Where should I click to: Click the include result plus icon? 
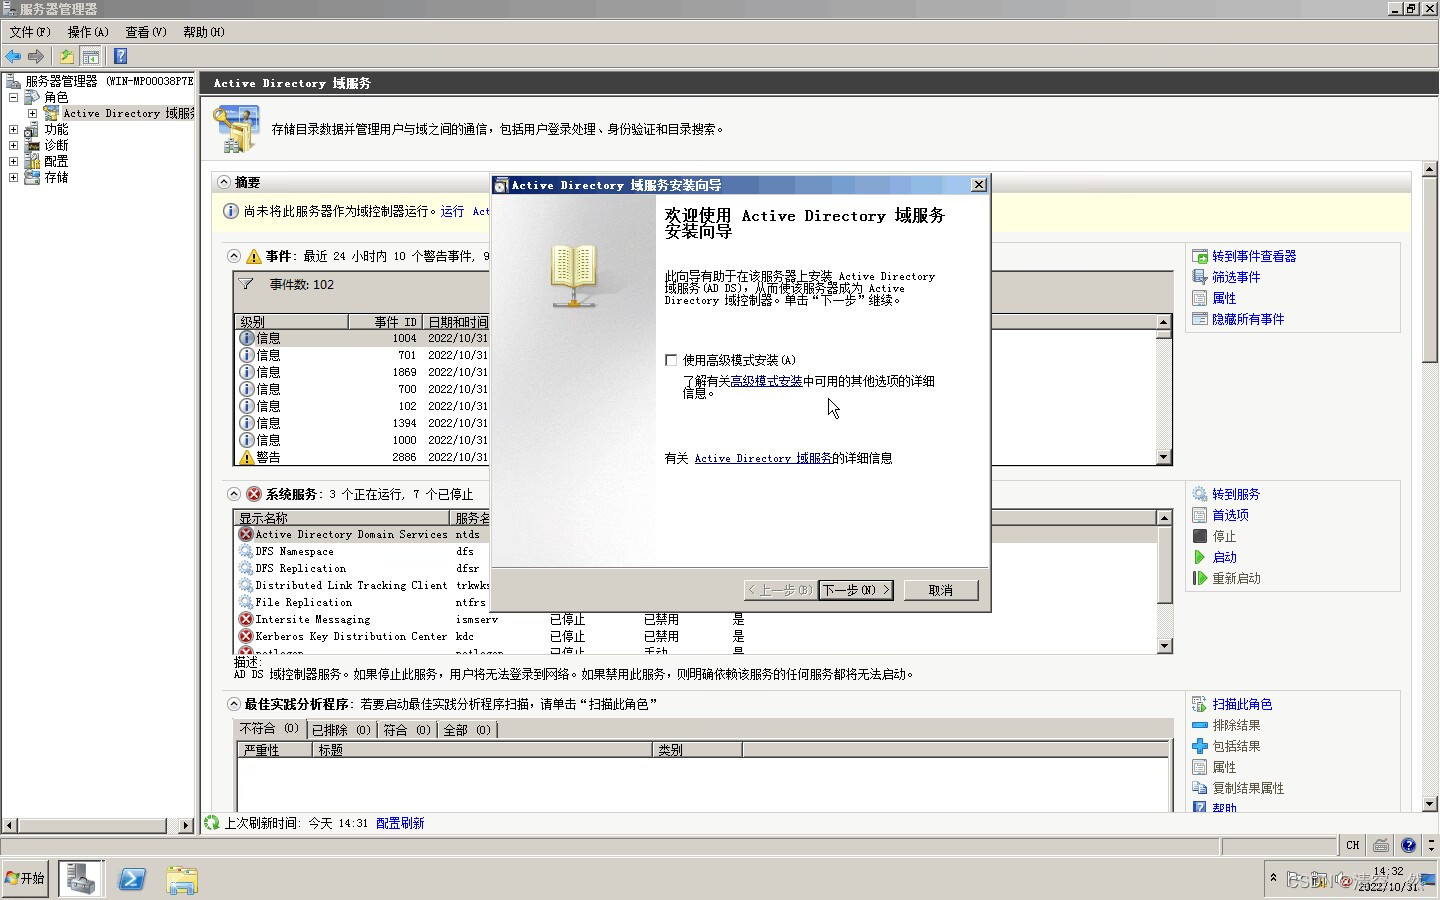pos(1200,746)
